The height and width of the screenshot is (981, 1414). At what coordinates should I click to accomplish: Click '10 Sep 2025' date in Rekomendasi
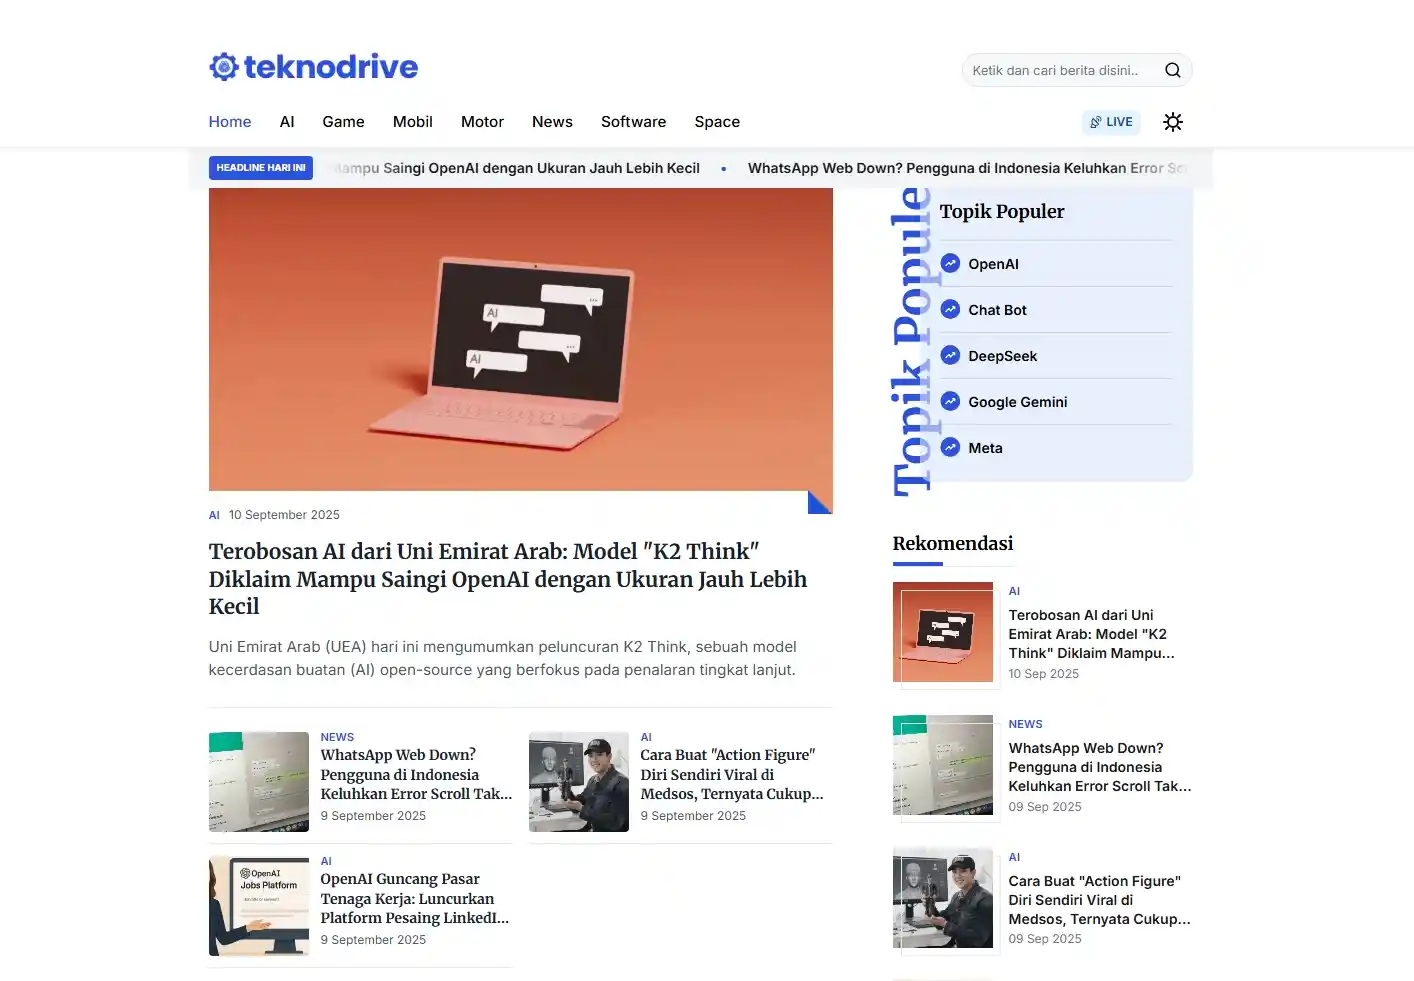tap(1044, 674)
